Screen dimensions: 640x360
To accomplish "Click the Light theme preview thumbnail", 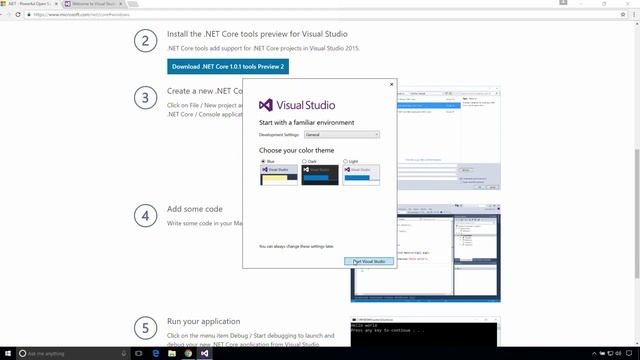I will point(361,175).
